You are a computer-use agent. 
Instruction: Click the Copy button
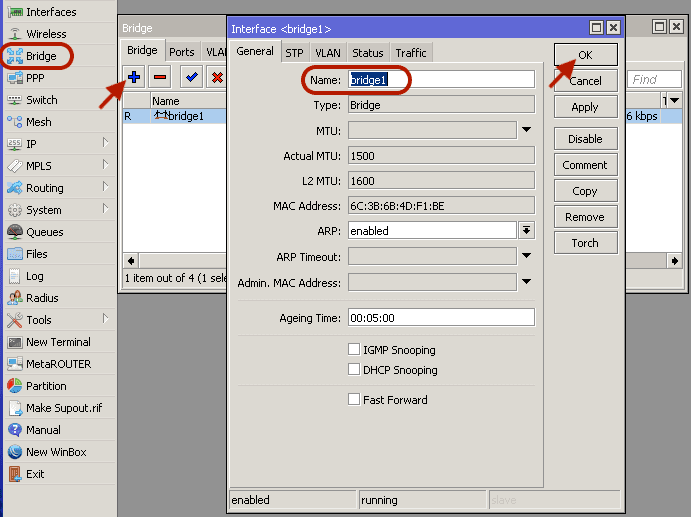[586, 191]
